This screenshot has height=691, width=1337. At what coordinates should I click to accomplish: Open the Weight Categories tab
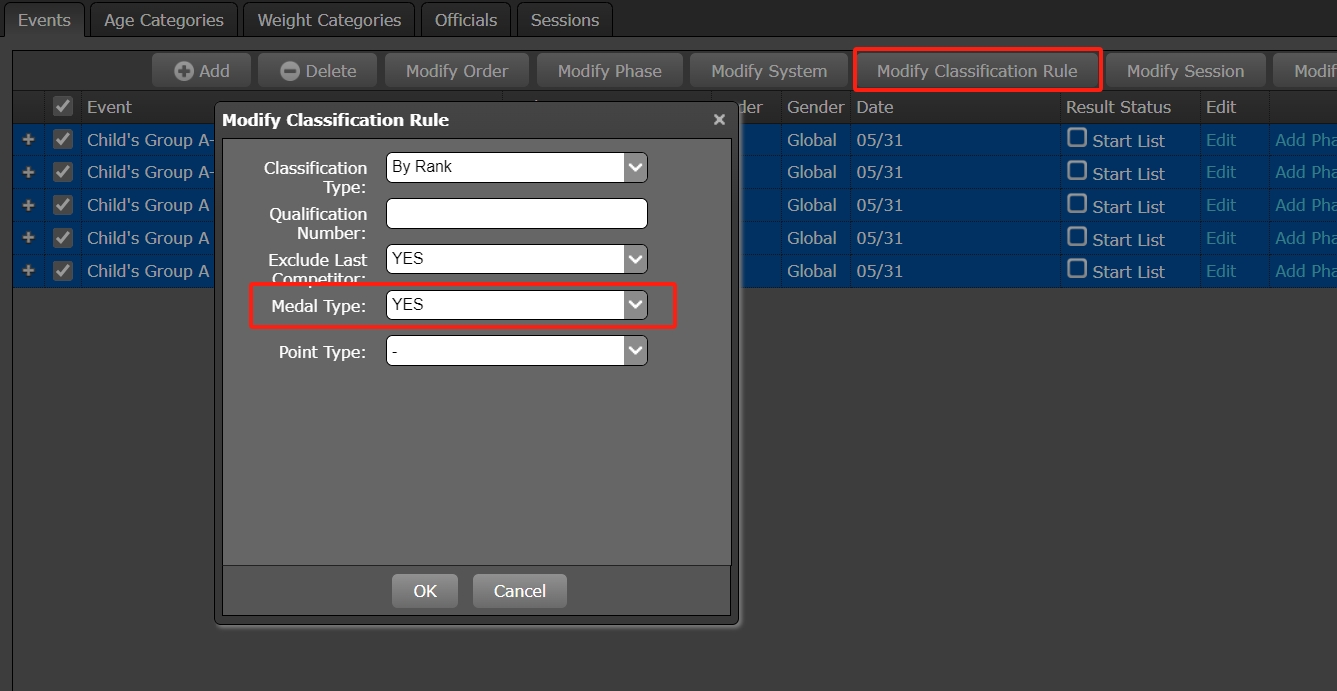click(x=329, y=20)
